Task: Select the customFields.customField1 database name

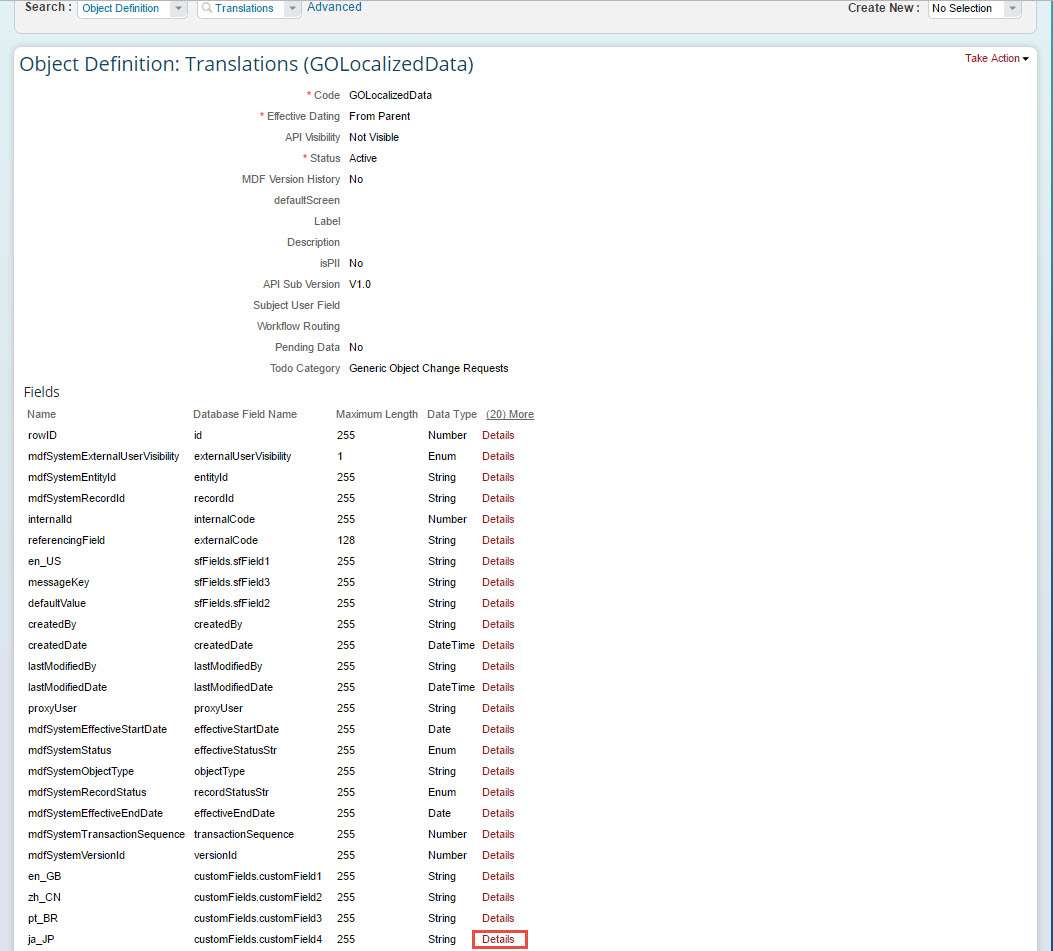Action: pos(258,876)
